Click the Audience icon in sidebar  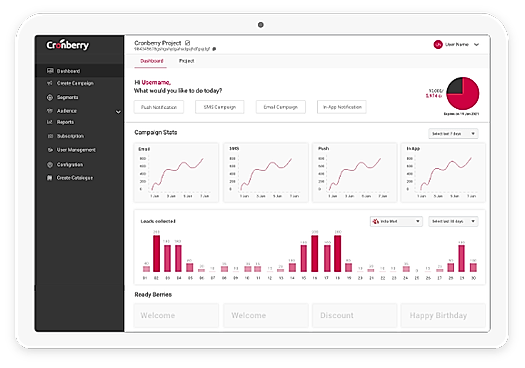(x=50, y=111)
